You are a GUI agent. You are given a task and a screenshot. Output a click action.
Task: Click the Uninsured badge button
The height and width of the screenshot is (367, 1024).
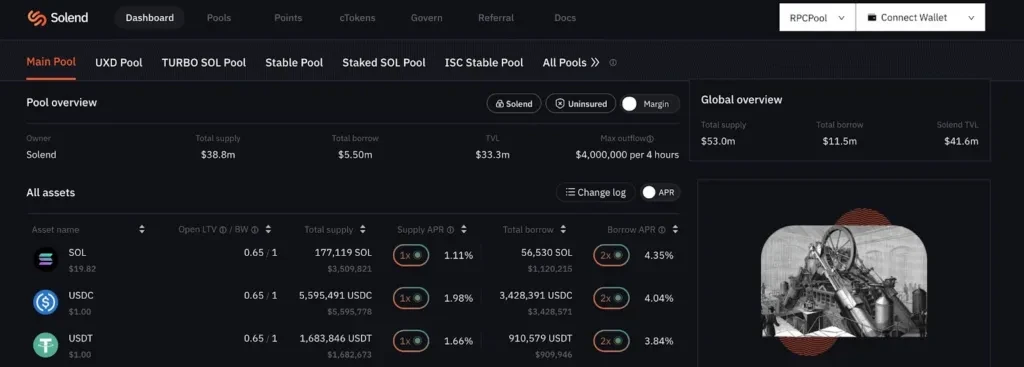581,104
